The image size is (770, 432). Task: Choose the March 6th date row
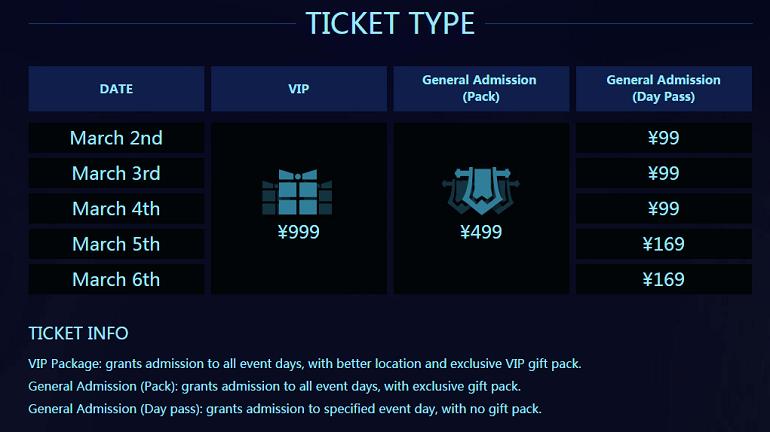[x=116, y=279]
